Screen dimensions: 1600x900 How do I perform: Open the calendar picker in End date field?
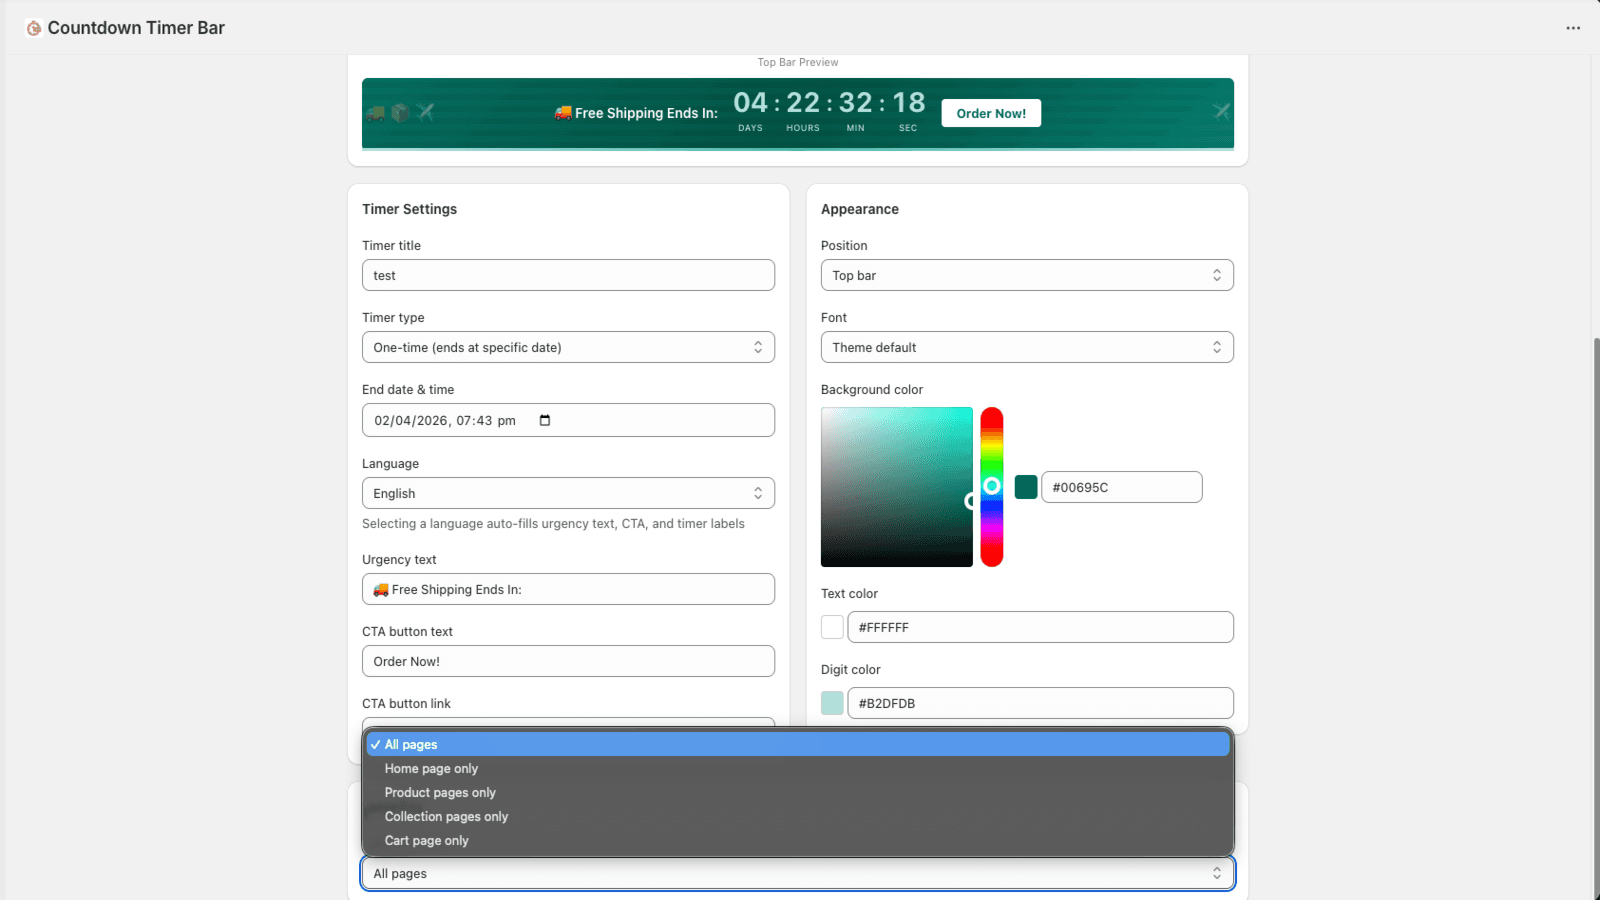[545, 420]
